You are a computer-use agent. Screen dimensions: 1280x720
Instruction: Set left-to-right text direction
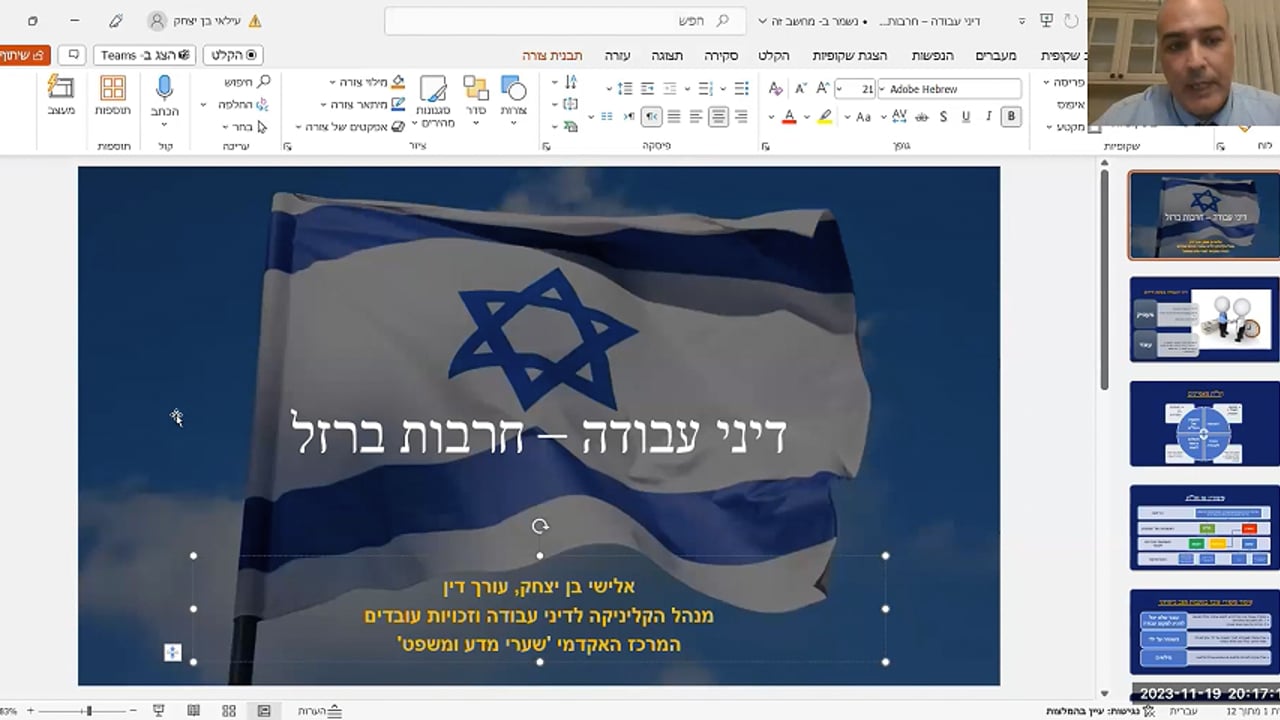tap(629, 117)
